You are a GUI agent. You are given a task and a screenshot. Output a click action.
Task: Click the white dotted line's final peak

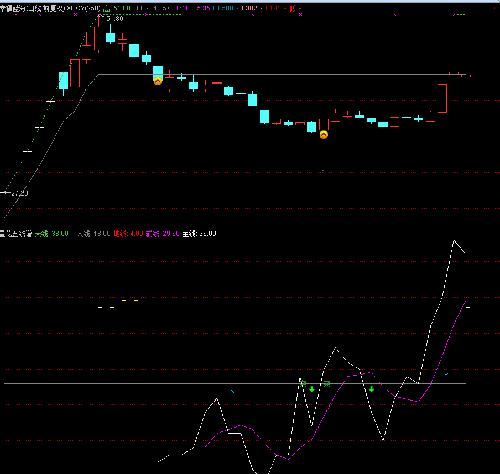point(454,240)
